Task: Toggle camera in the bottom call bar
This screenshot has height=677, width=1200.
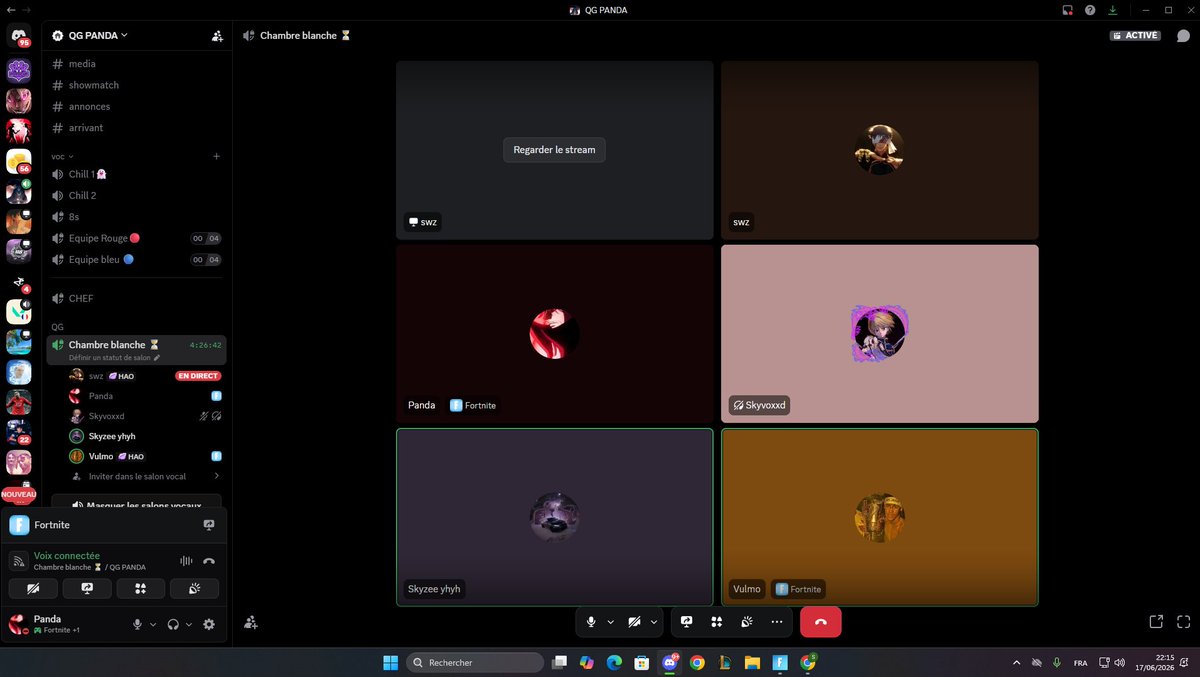Action: point(634,622)
